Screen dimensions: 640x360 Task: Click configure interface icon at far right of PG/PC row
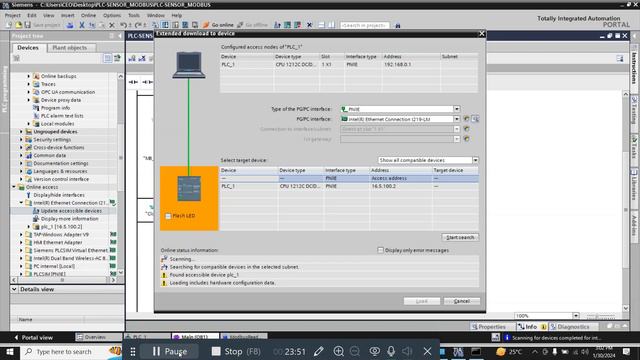click(476, 119)
